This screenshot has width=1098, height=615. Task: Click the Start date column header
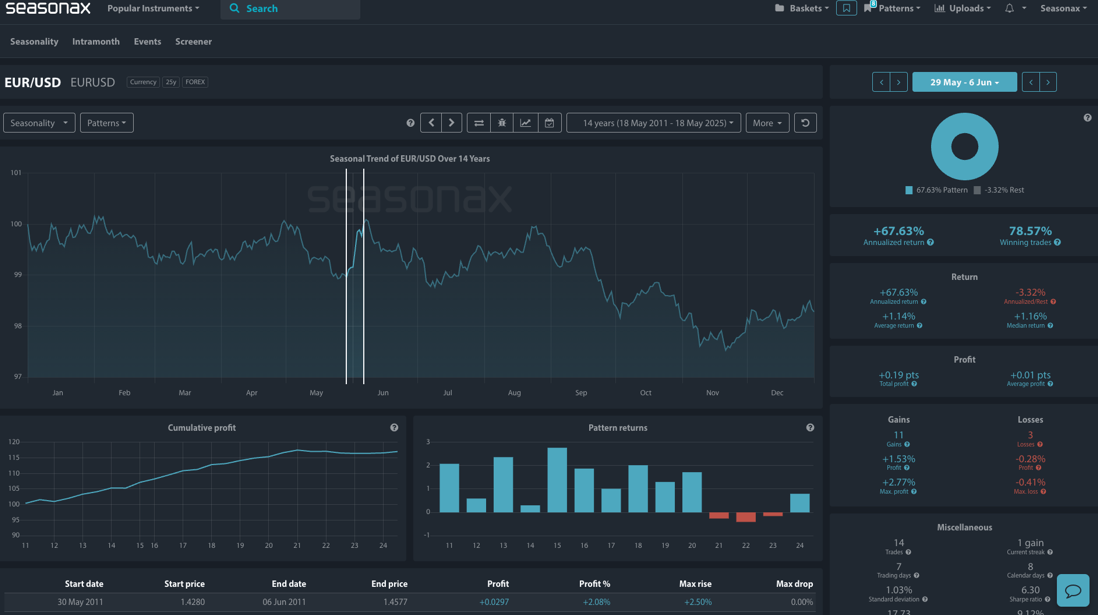click(84, 583)
